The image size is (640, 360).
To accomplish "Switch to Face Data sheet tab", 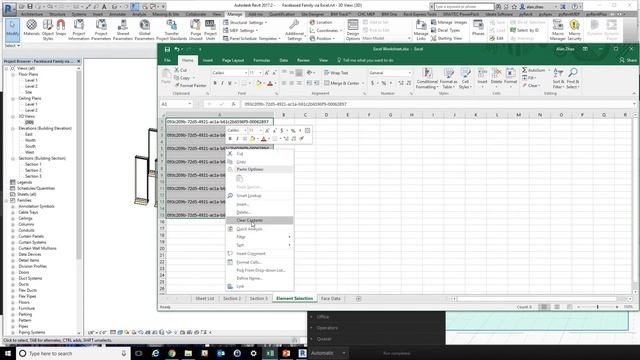I will 331,299.
